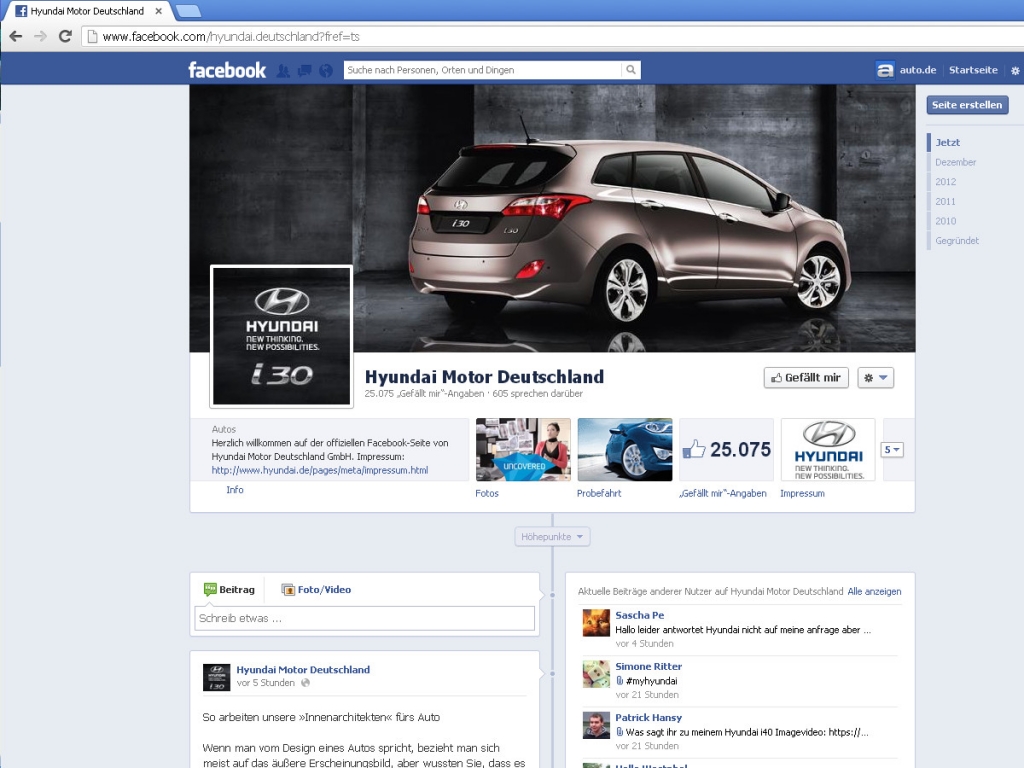Screen dimensions: 1024x768
Task: Click the Impressum label link
Action: coord(802,493)
